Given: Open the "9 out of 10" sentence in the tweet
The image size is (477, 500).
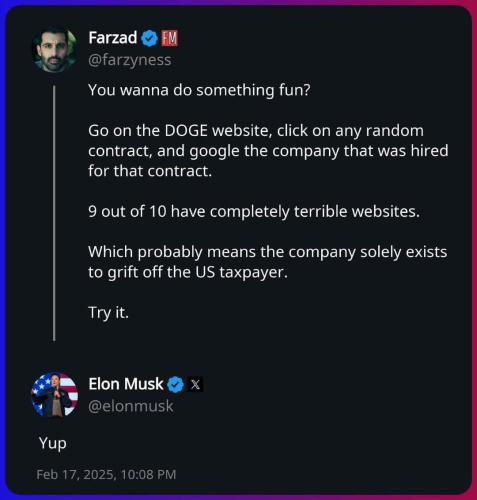Looking at the screenshot, I should point(254,212).
